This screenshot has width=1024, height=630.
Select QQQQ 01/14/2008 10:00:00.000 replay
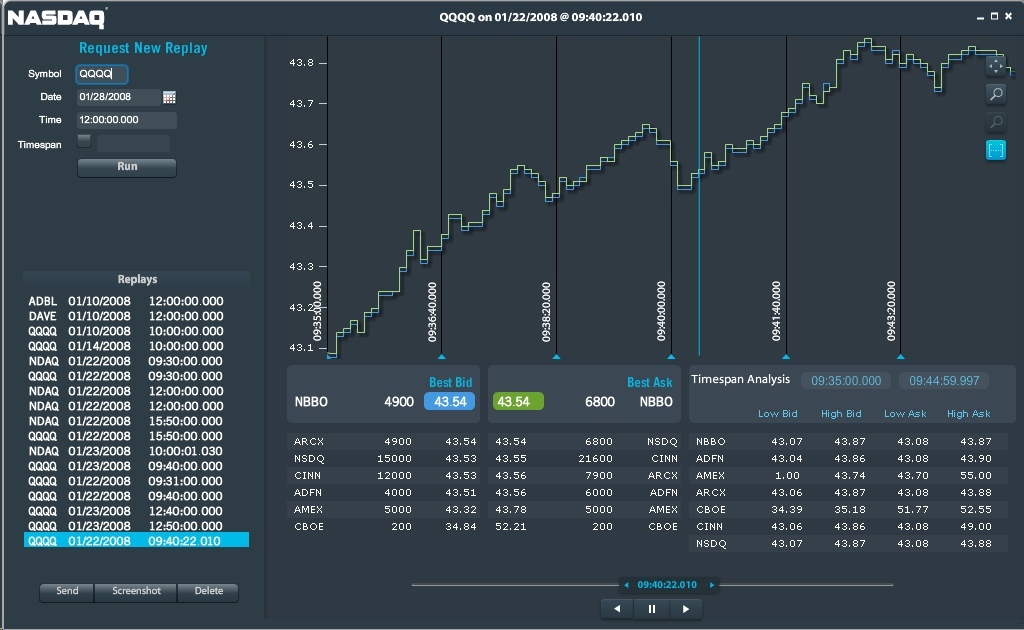[x=136, y=346]
